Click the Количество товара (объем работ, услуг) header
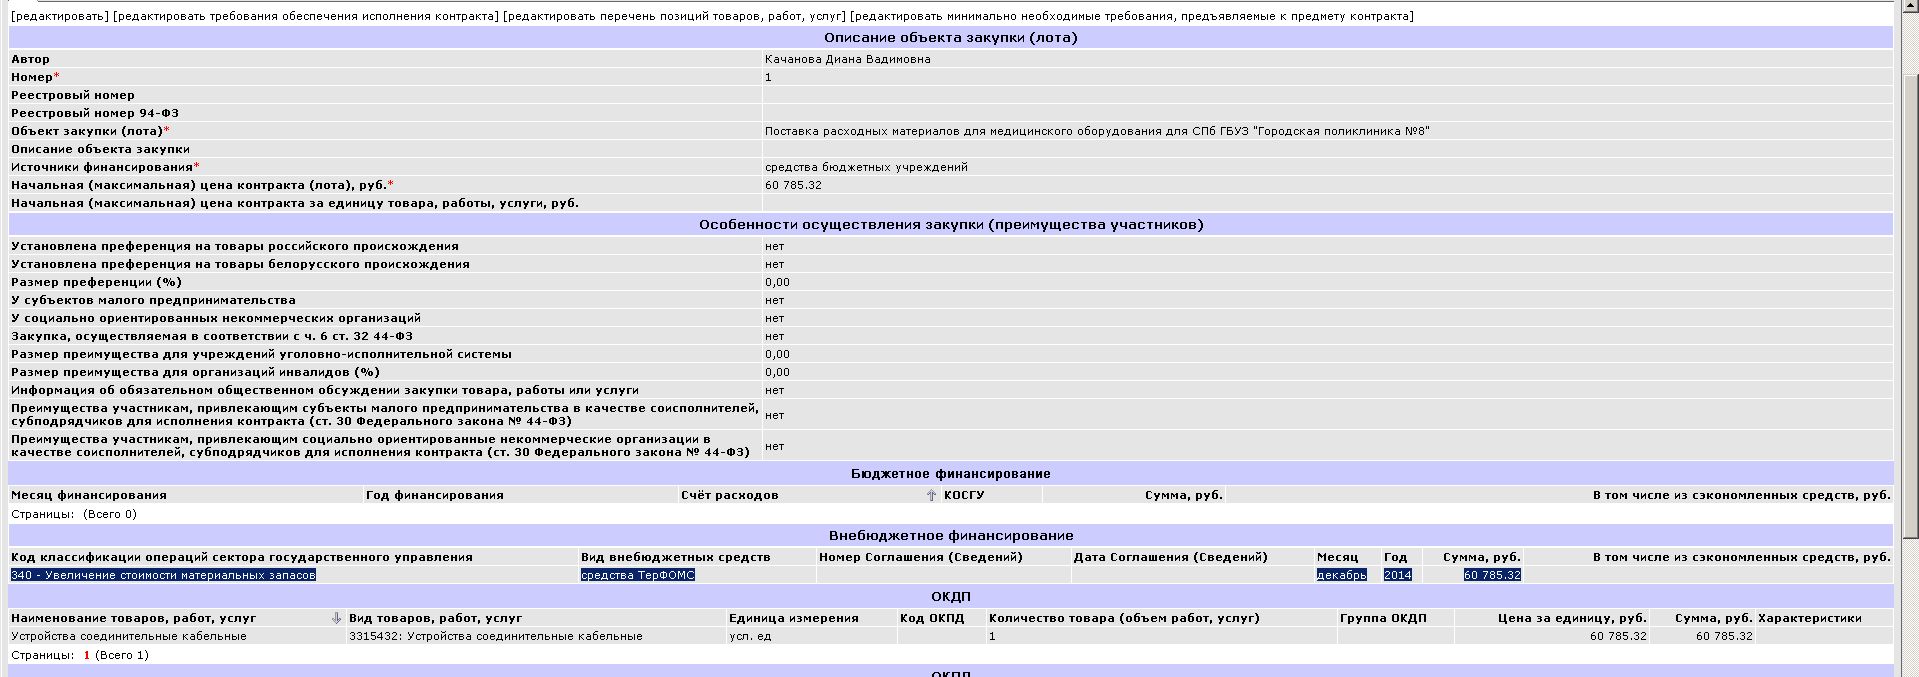The image size is (1919, 677). click(x=1124, y=618)
